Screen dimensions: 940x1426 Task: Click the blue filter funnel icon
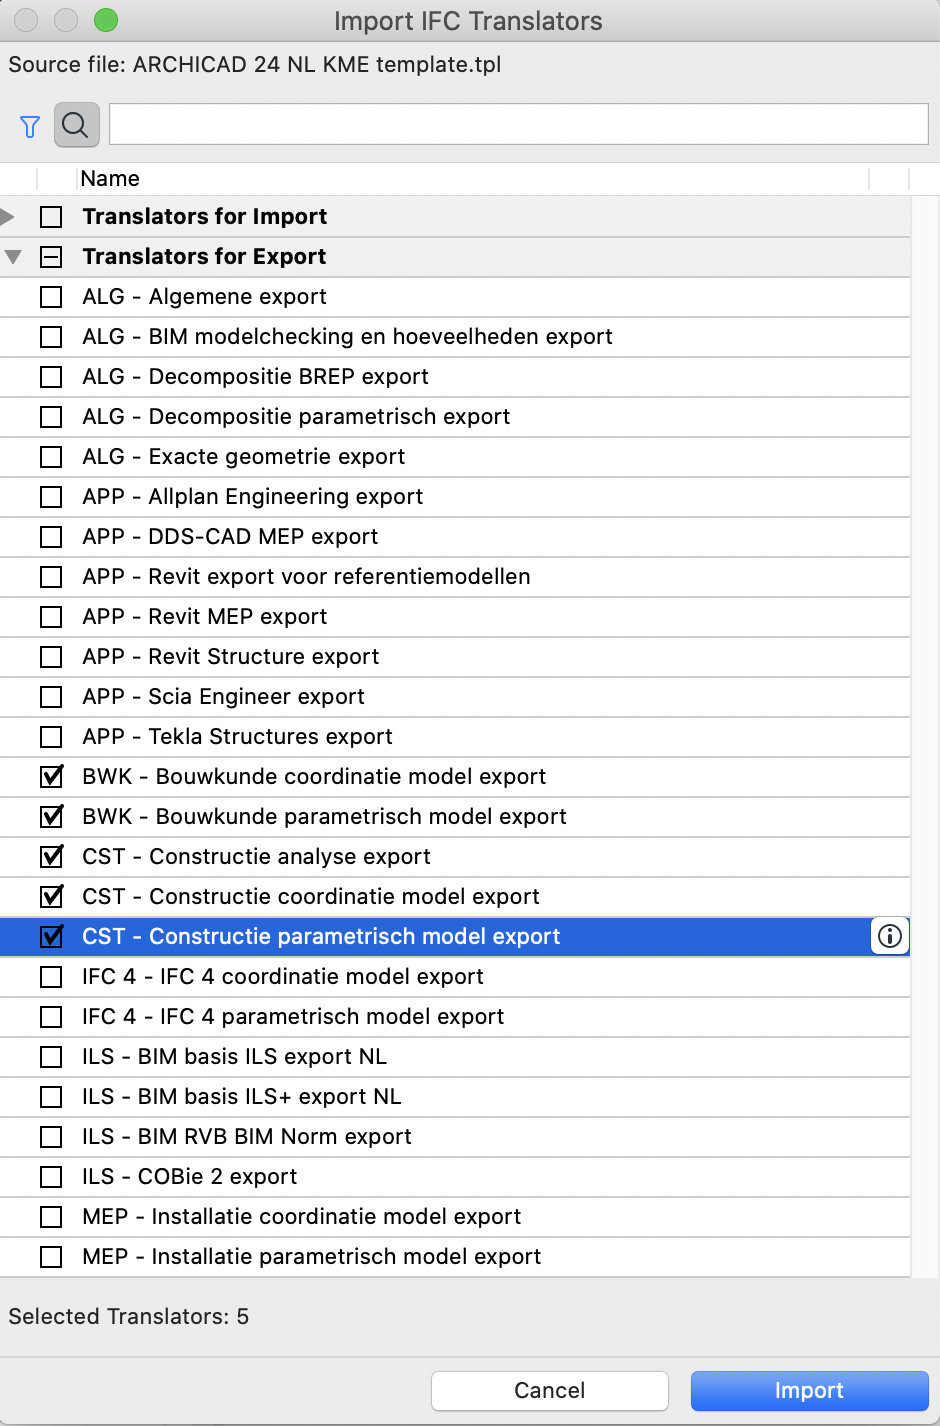click(30, 126)
